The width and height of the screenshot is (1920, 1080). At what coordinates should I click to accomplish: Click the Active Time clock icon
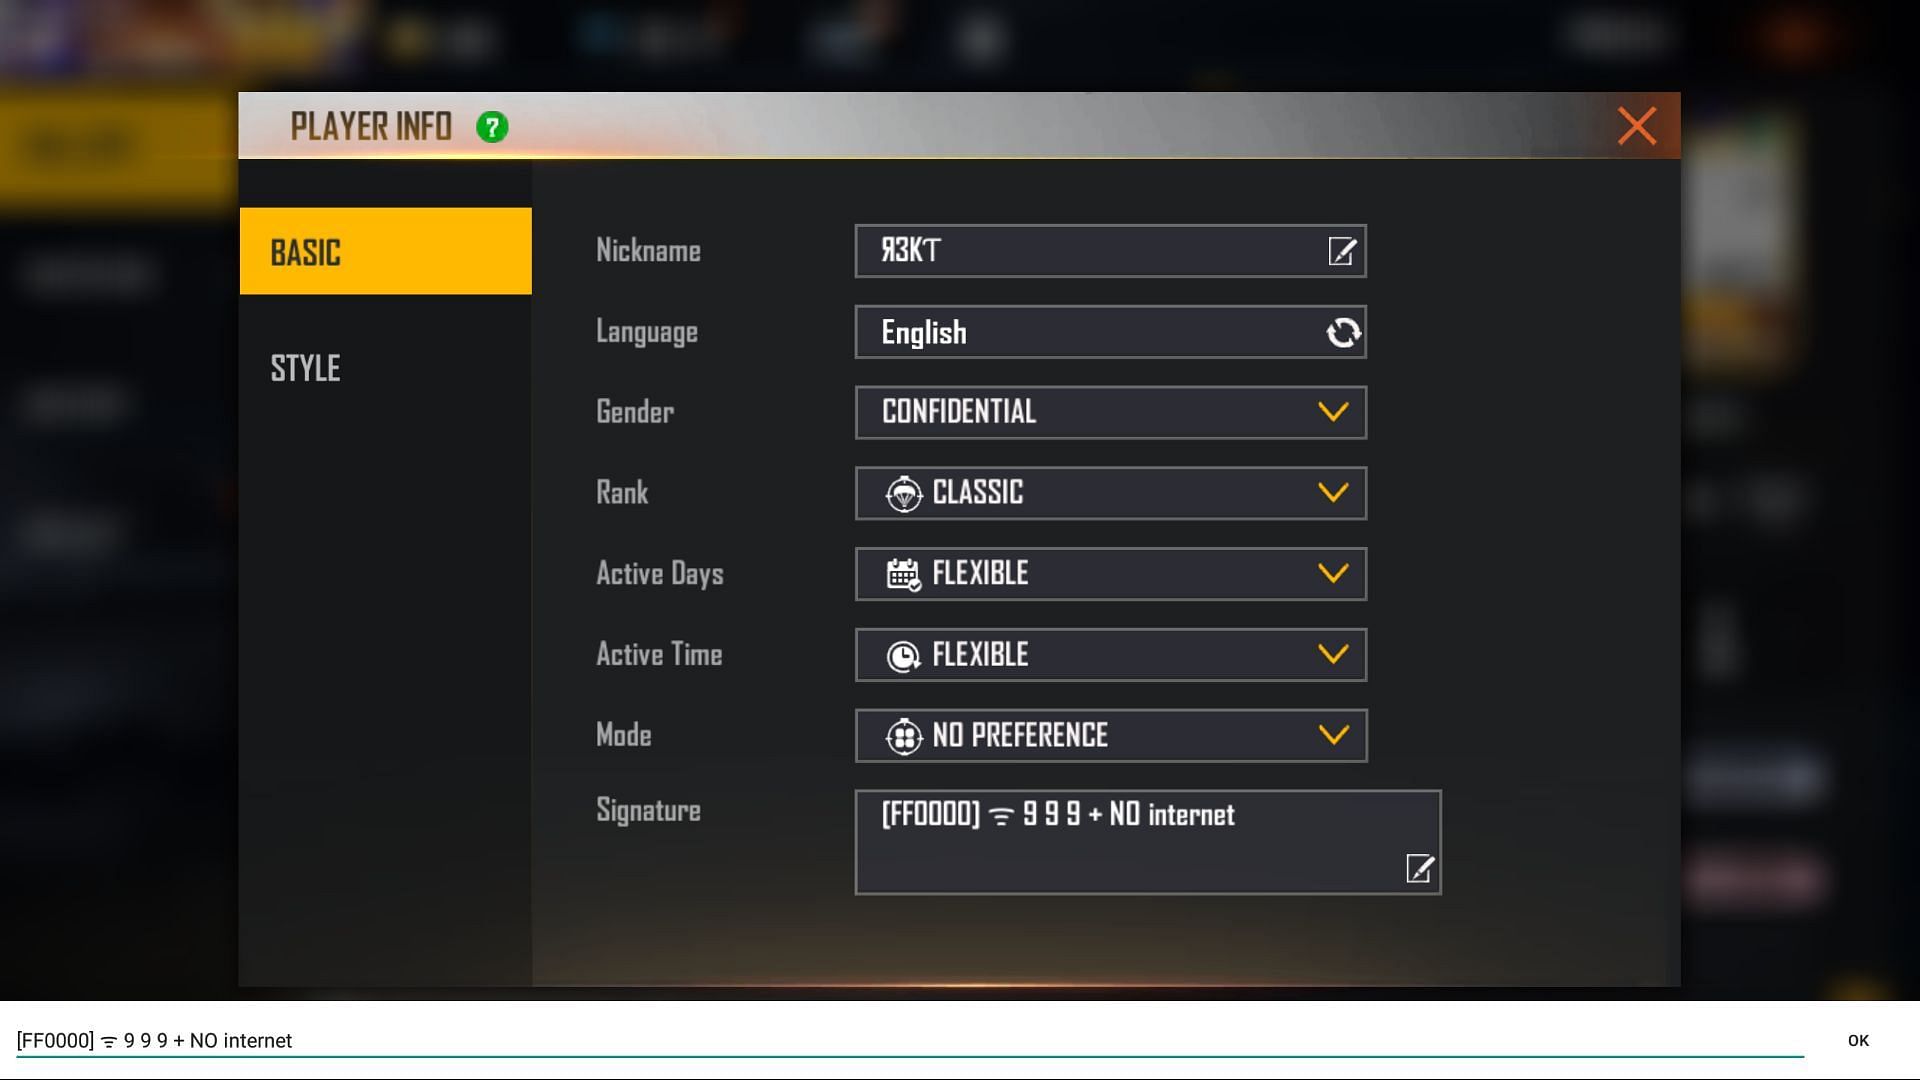point(902,655)
